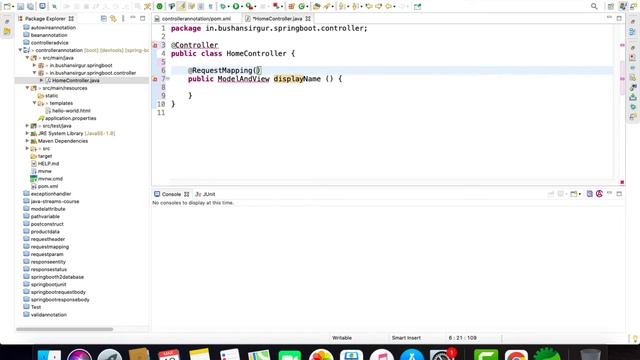Click the Save toolbar icon
This screenshot has width=640, height=360.
(20, 6)
